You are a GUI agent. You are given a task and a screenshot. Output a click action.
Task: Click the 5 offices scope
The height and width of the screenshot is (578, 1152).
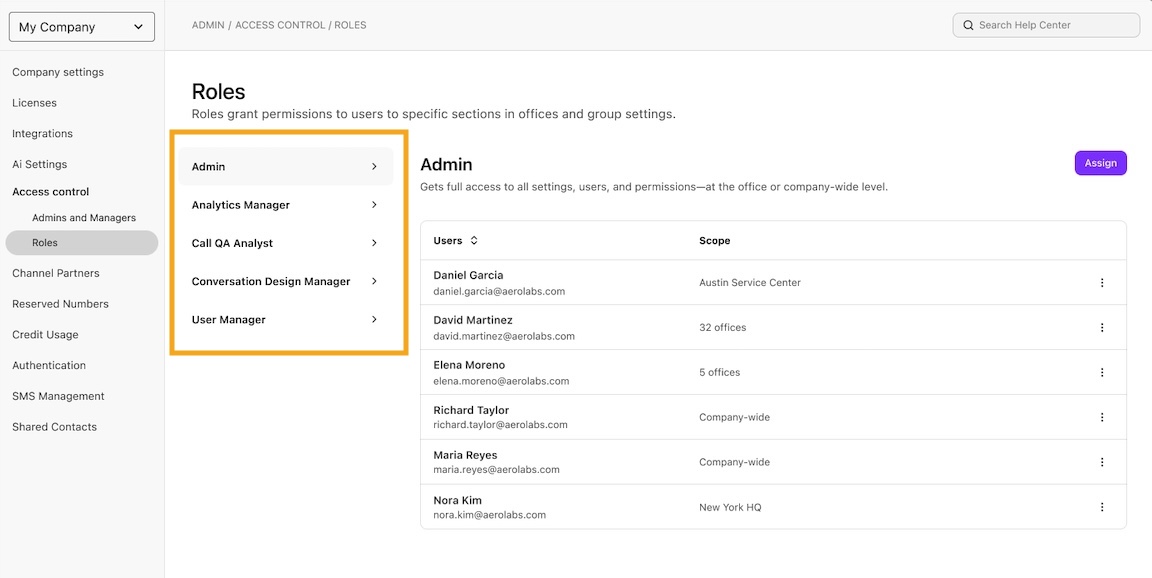(719, 372)
